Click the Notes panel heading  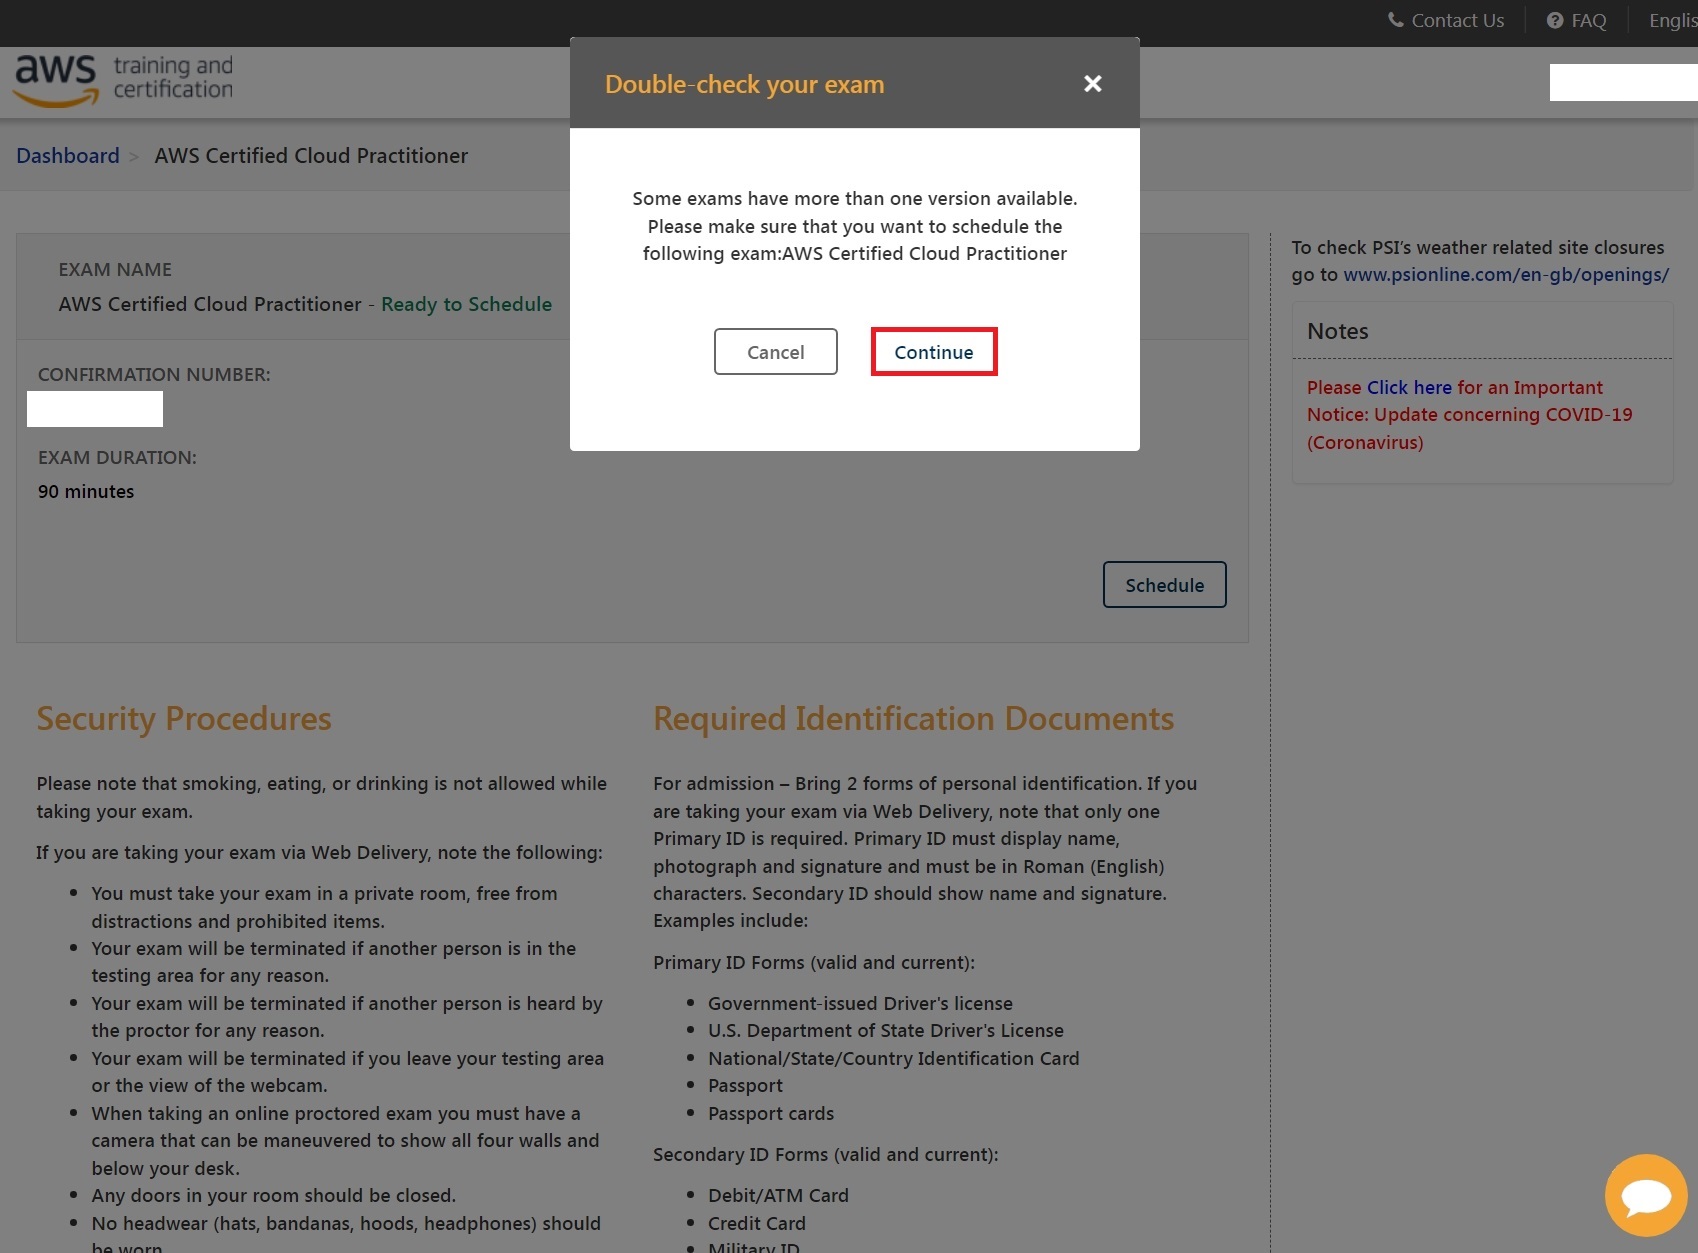pyautogui.click(x=1337, y=331)
